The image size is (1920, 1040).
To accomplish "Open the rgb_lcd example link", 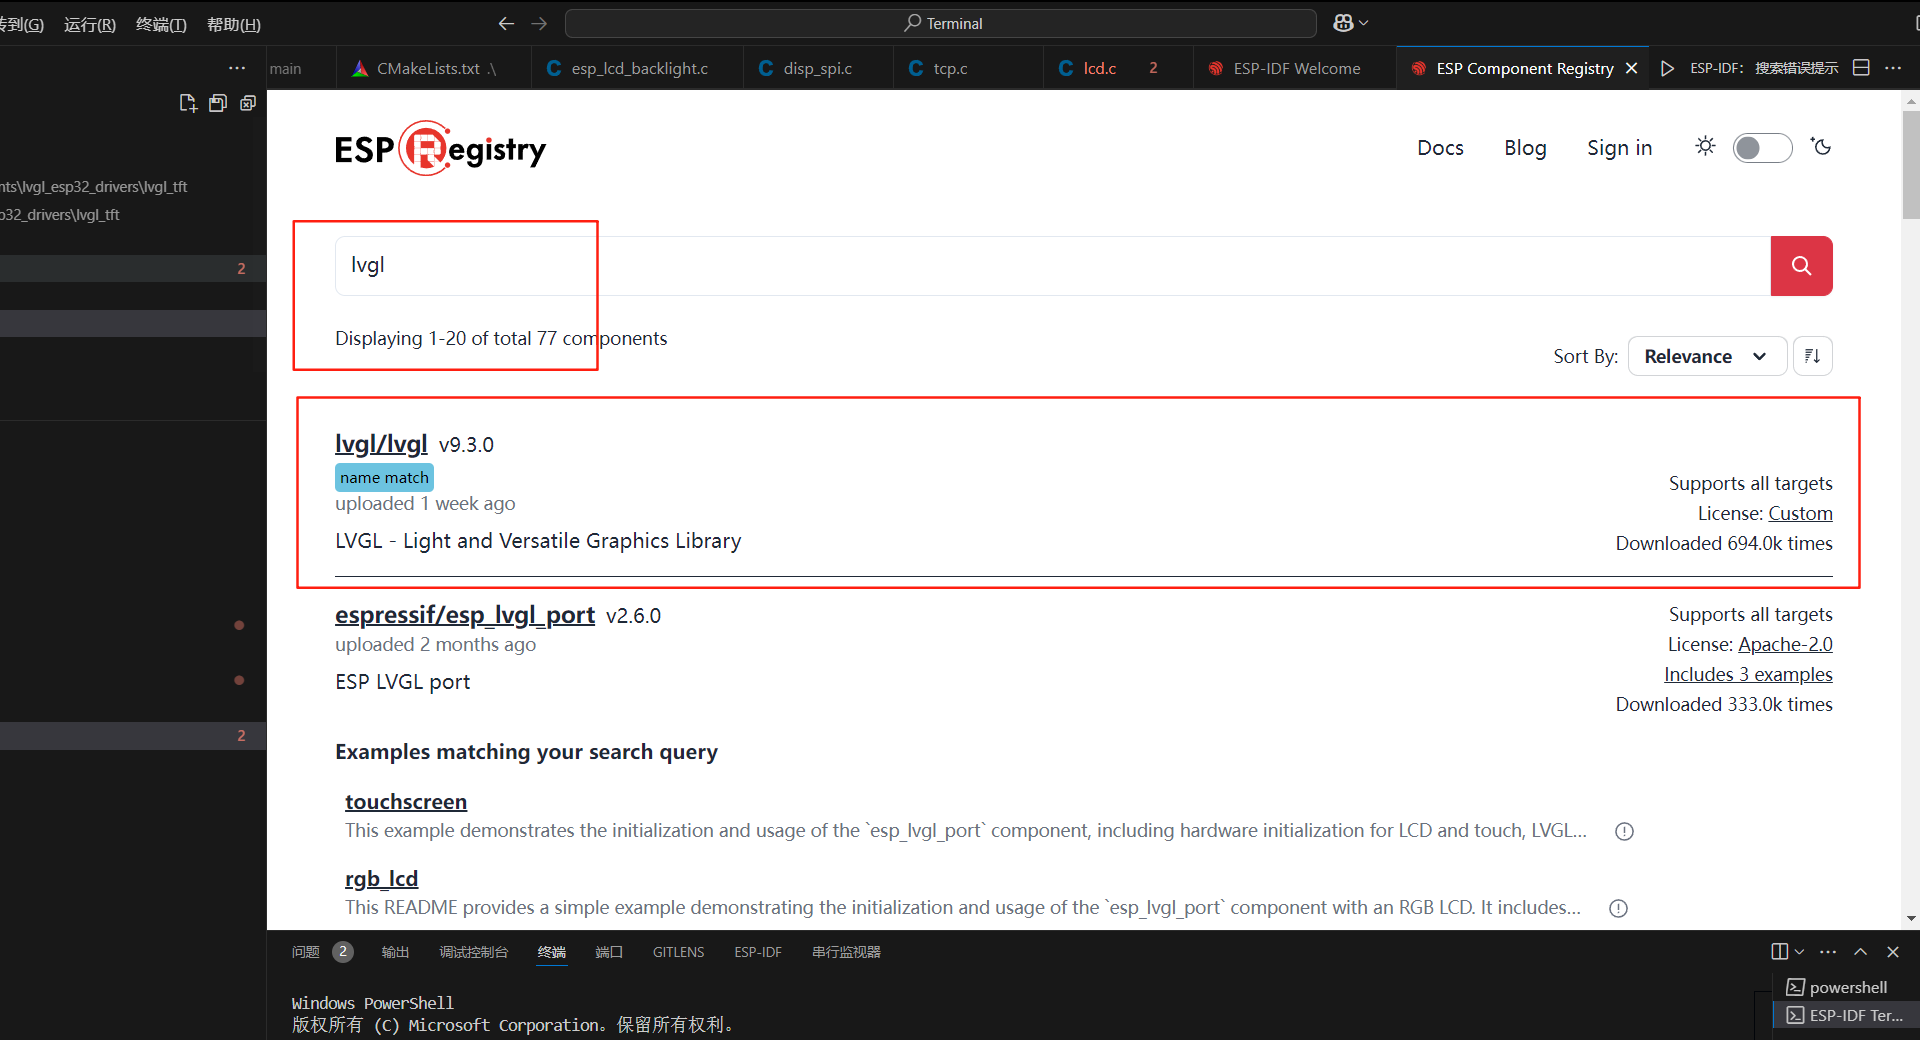I will (x=381, y=879).
